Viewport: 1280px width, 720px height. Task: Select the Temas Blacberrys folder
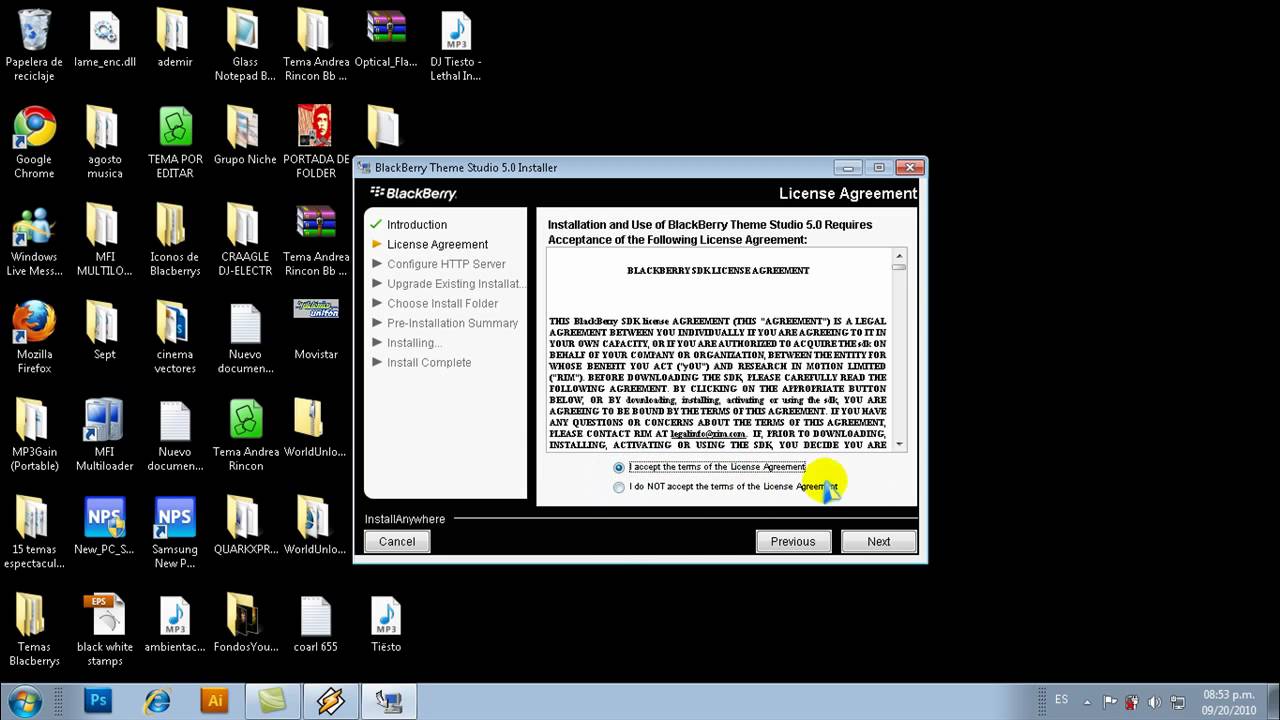[34, 631]
